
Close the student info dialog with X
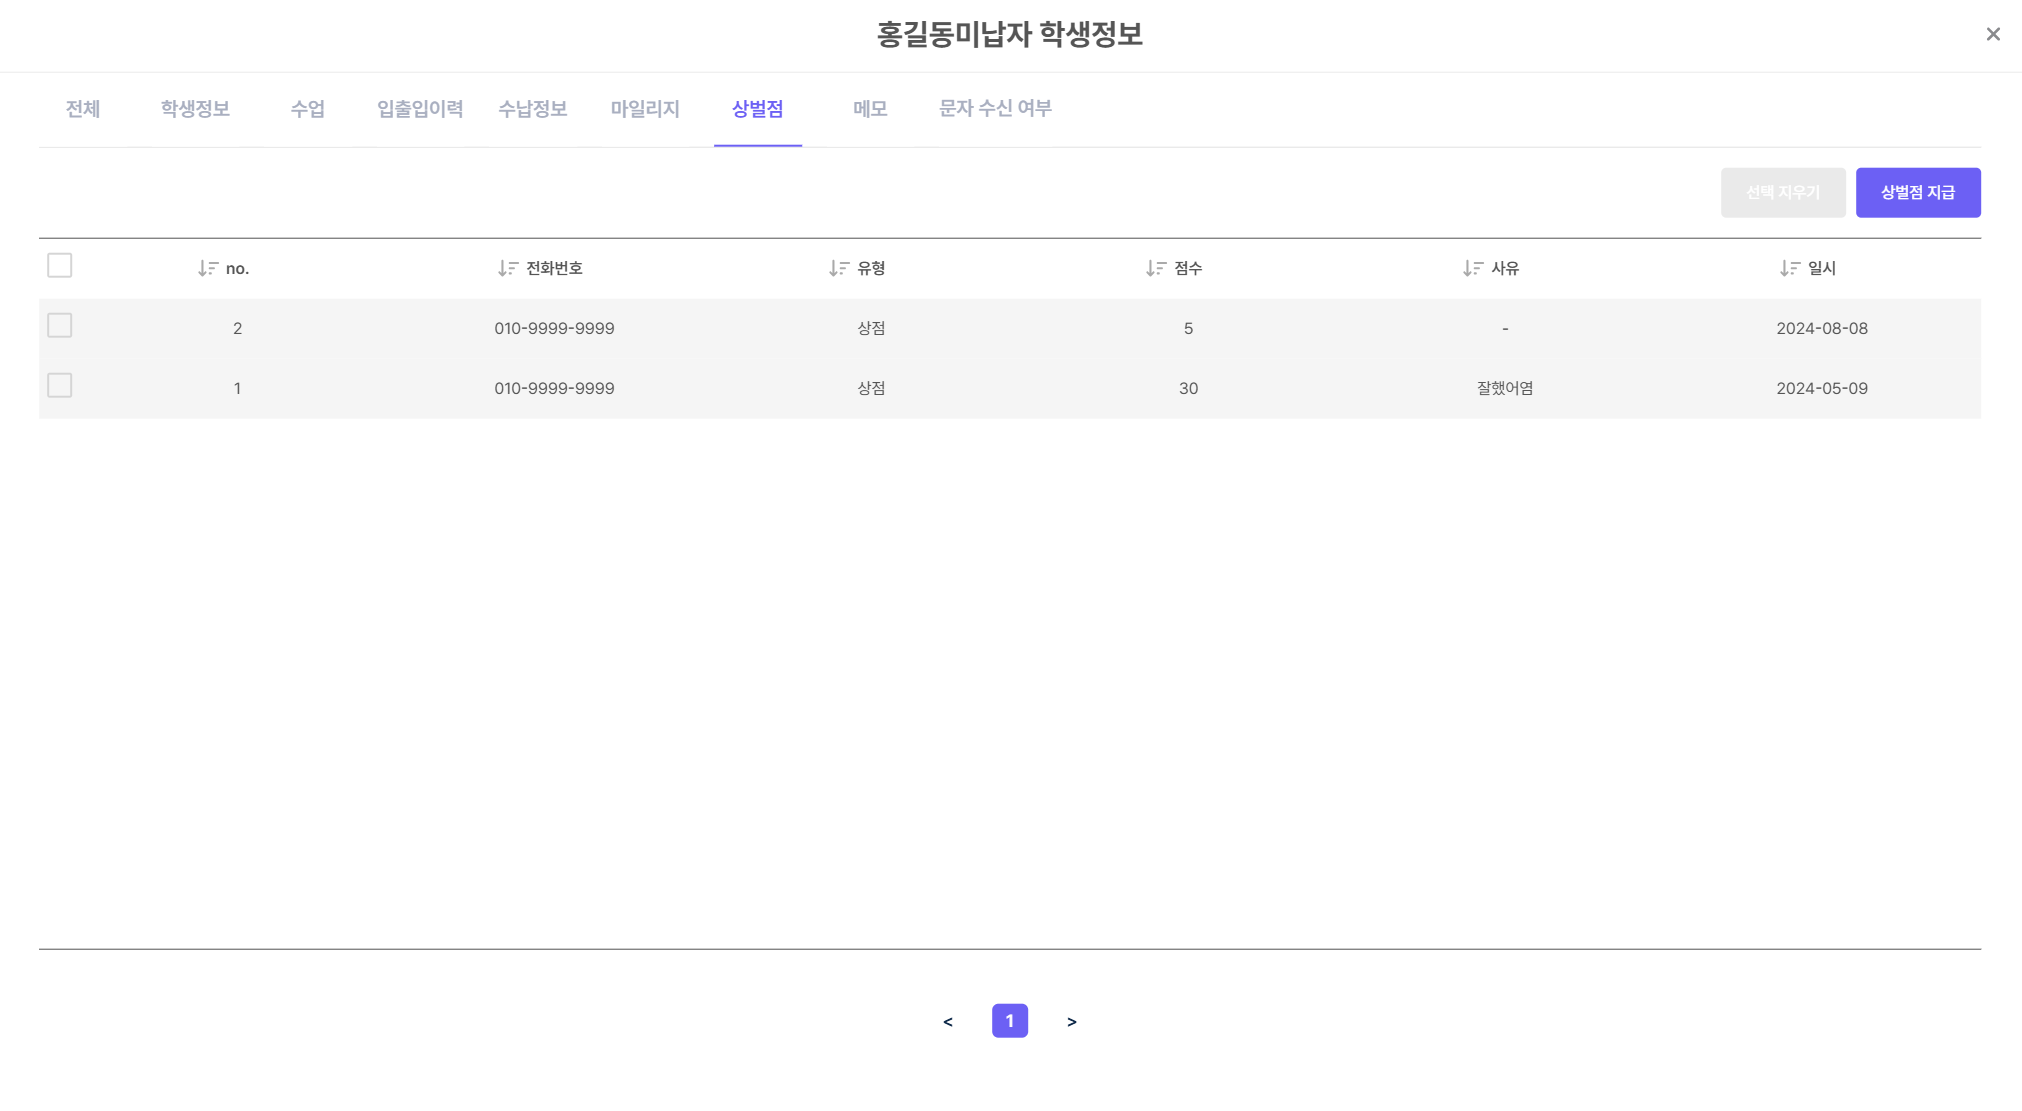[x=1993, y=34]
